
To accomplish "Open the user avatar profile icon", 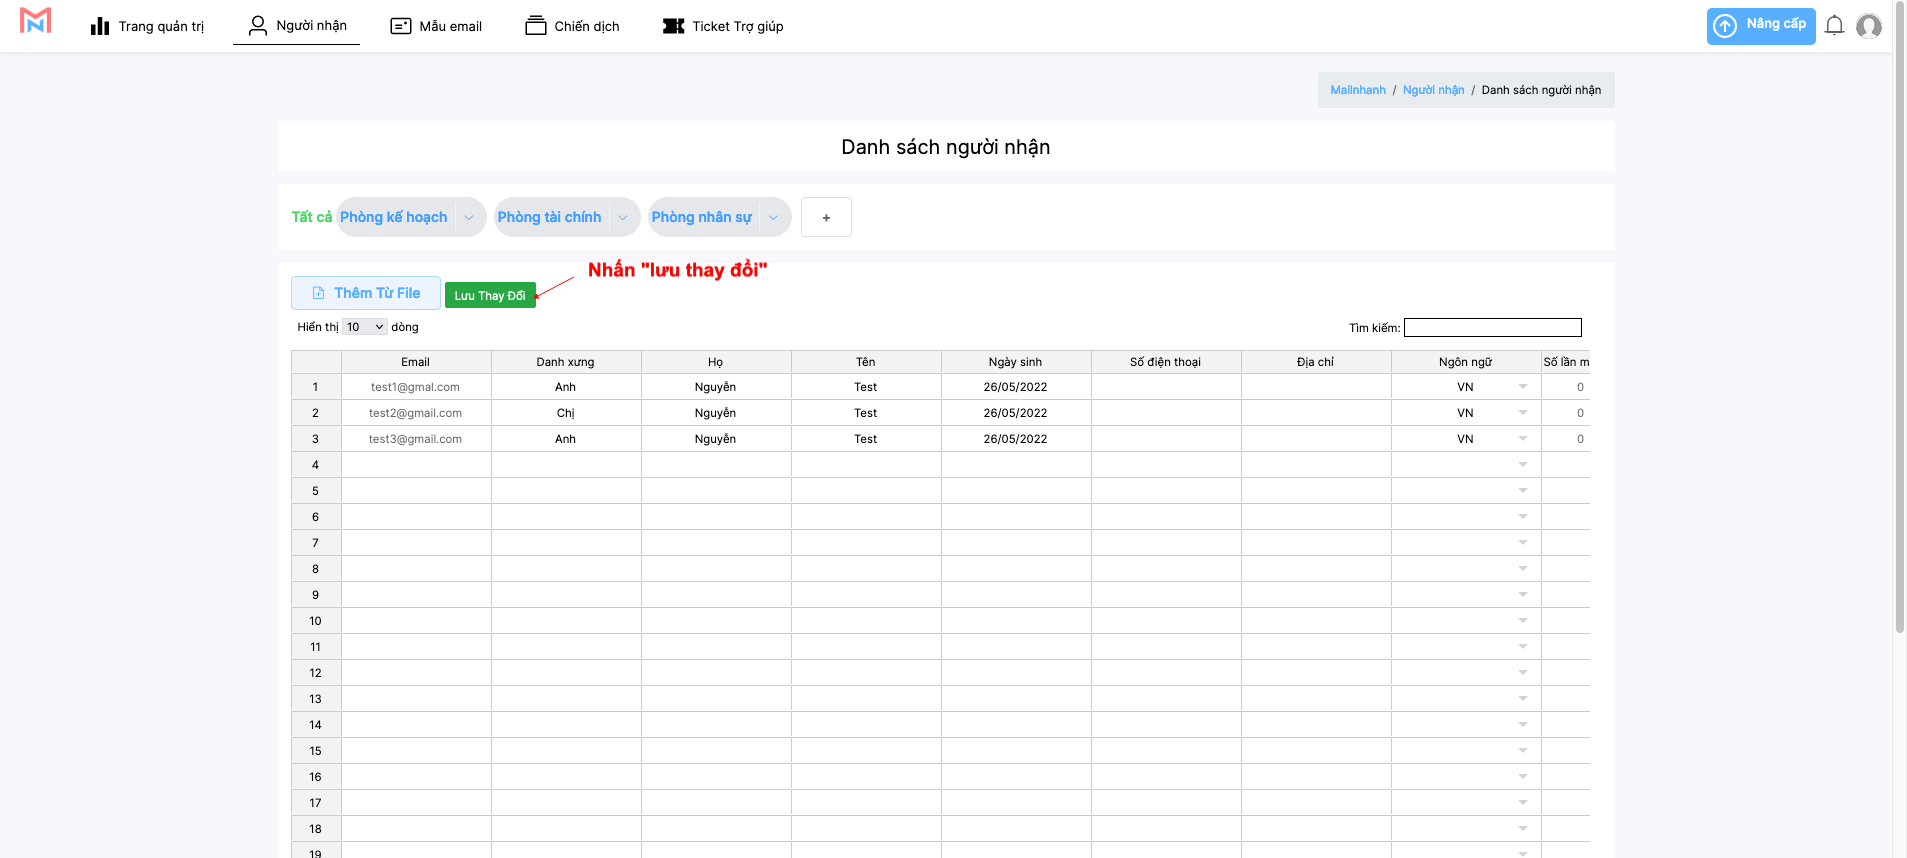I will pos(1868,26).
